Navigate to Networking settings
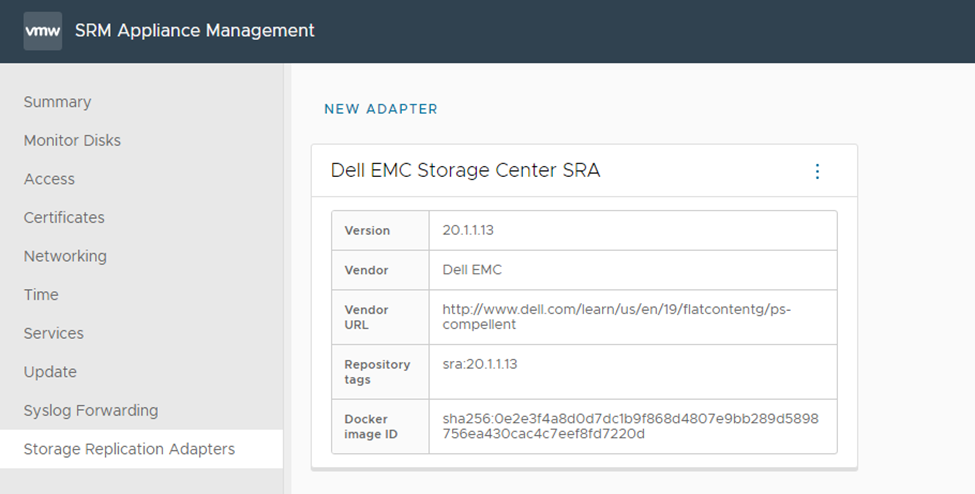The image size is (975, 494). coord(65,256)
